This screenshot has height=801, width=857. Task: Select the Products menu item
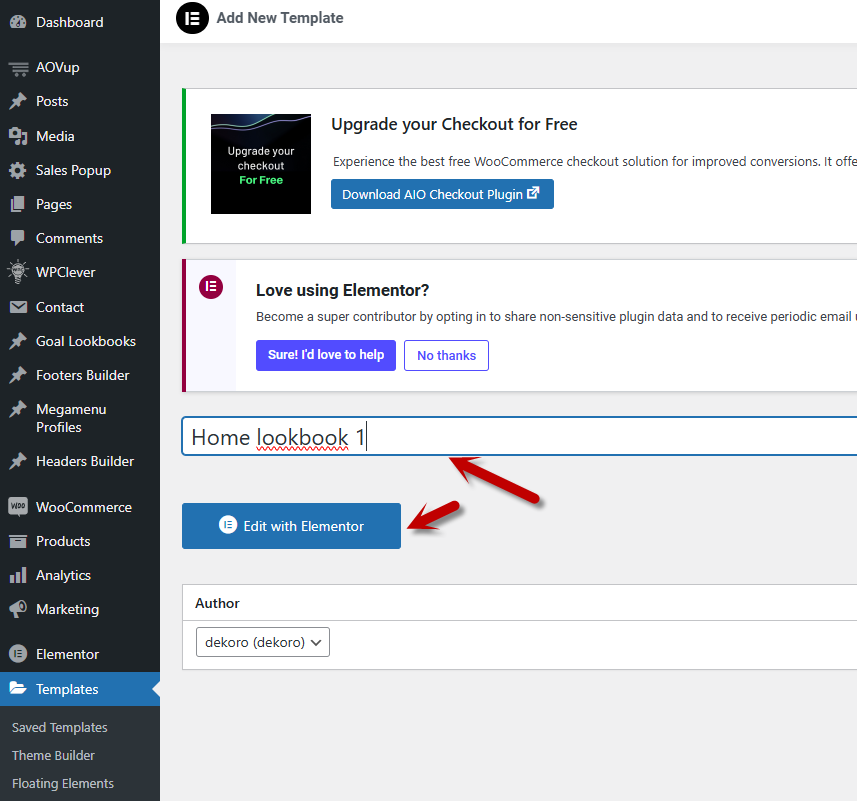tap(80, 541)
